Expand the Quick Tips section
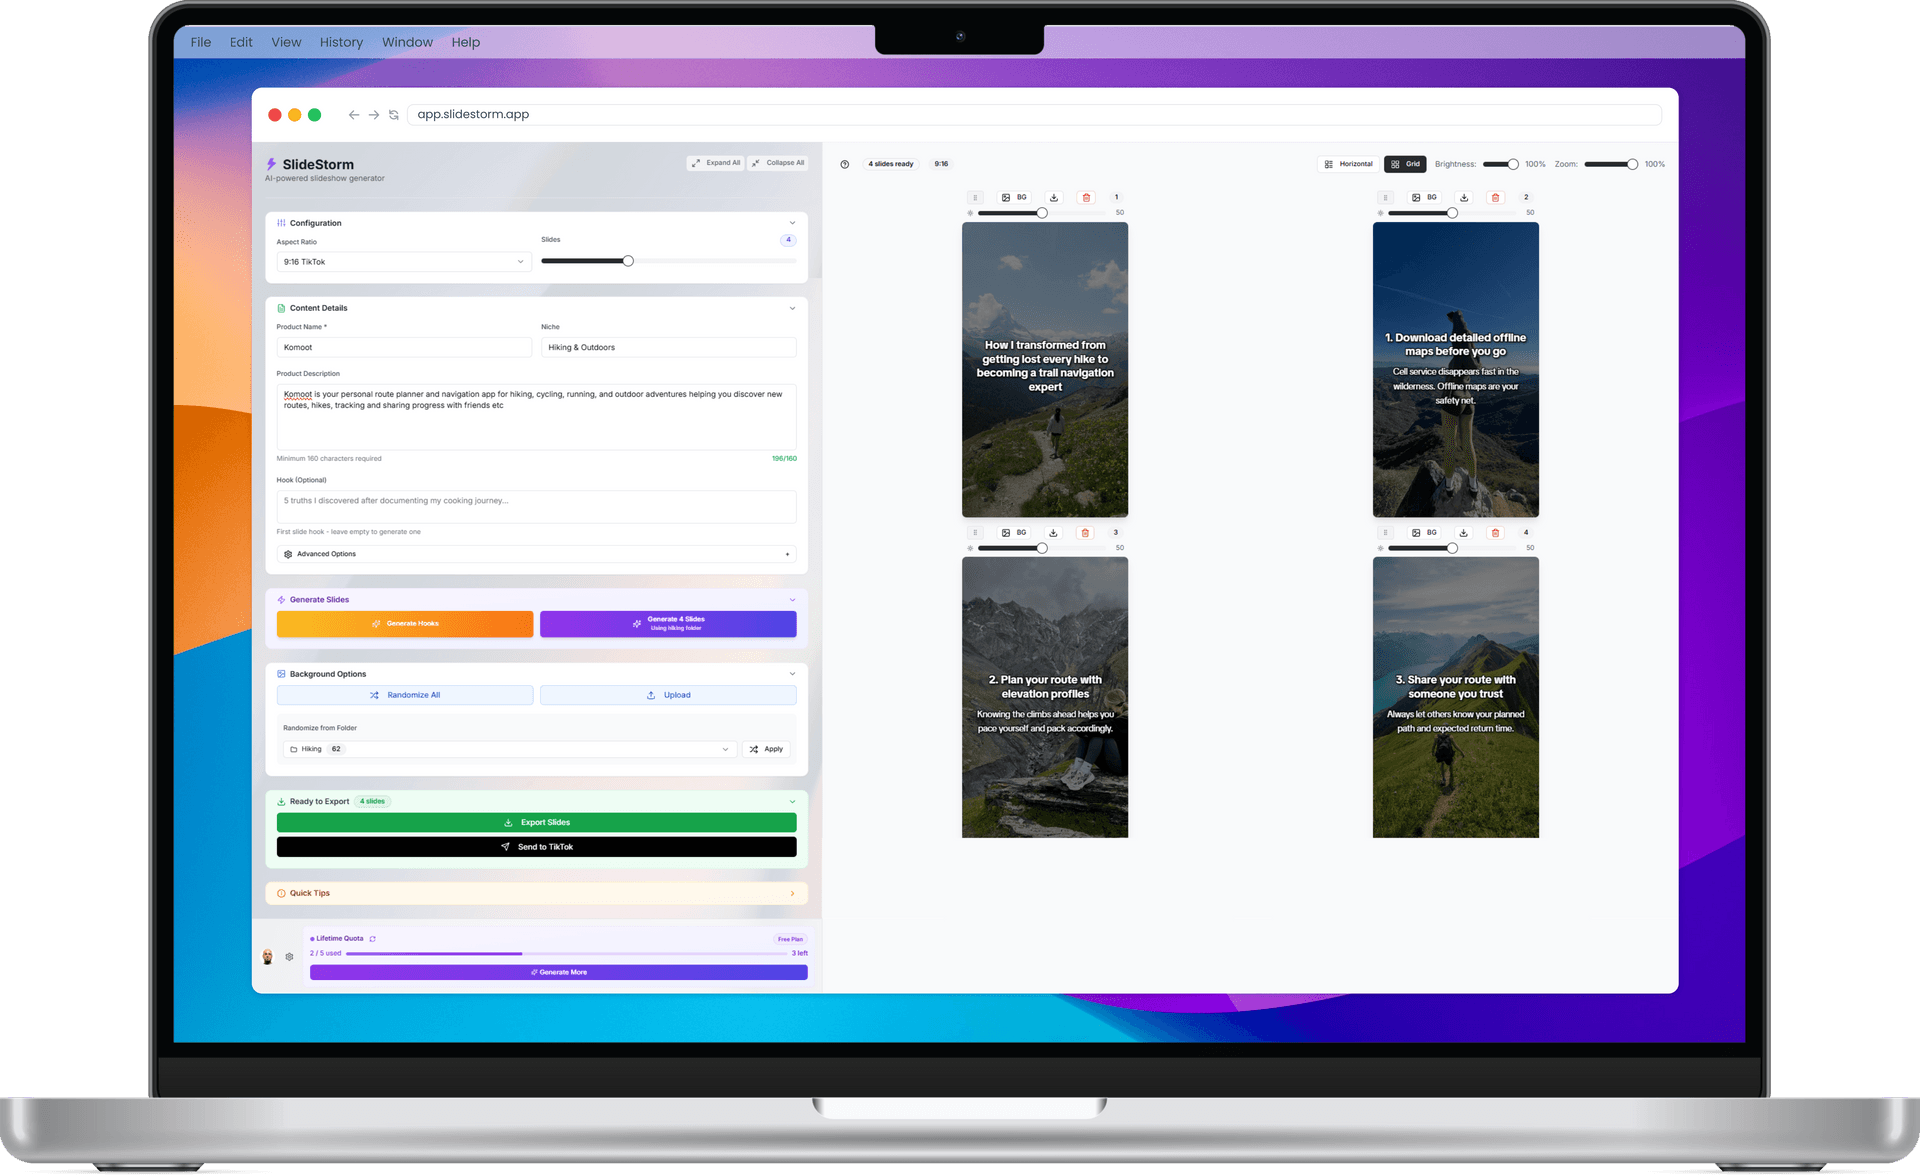Image resolution: width=1920 pixels, height=1175 pixels. [x=793, y=894]
